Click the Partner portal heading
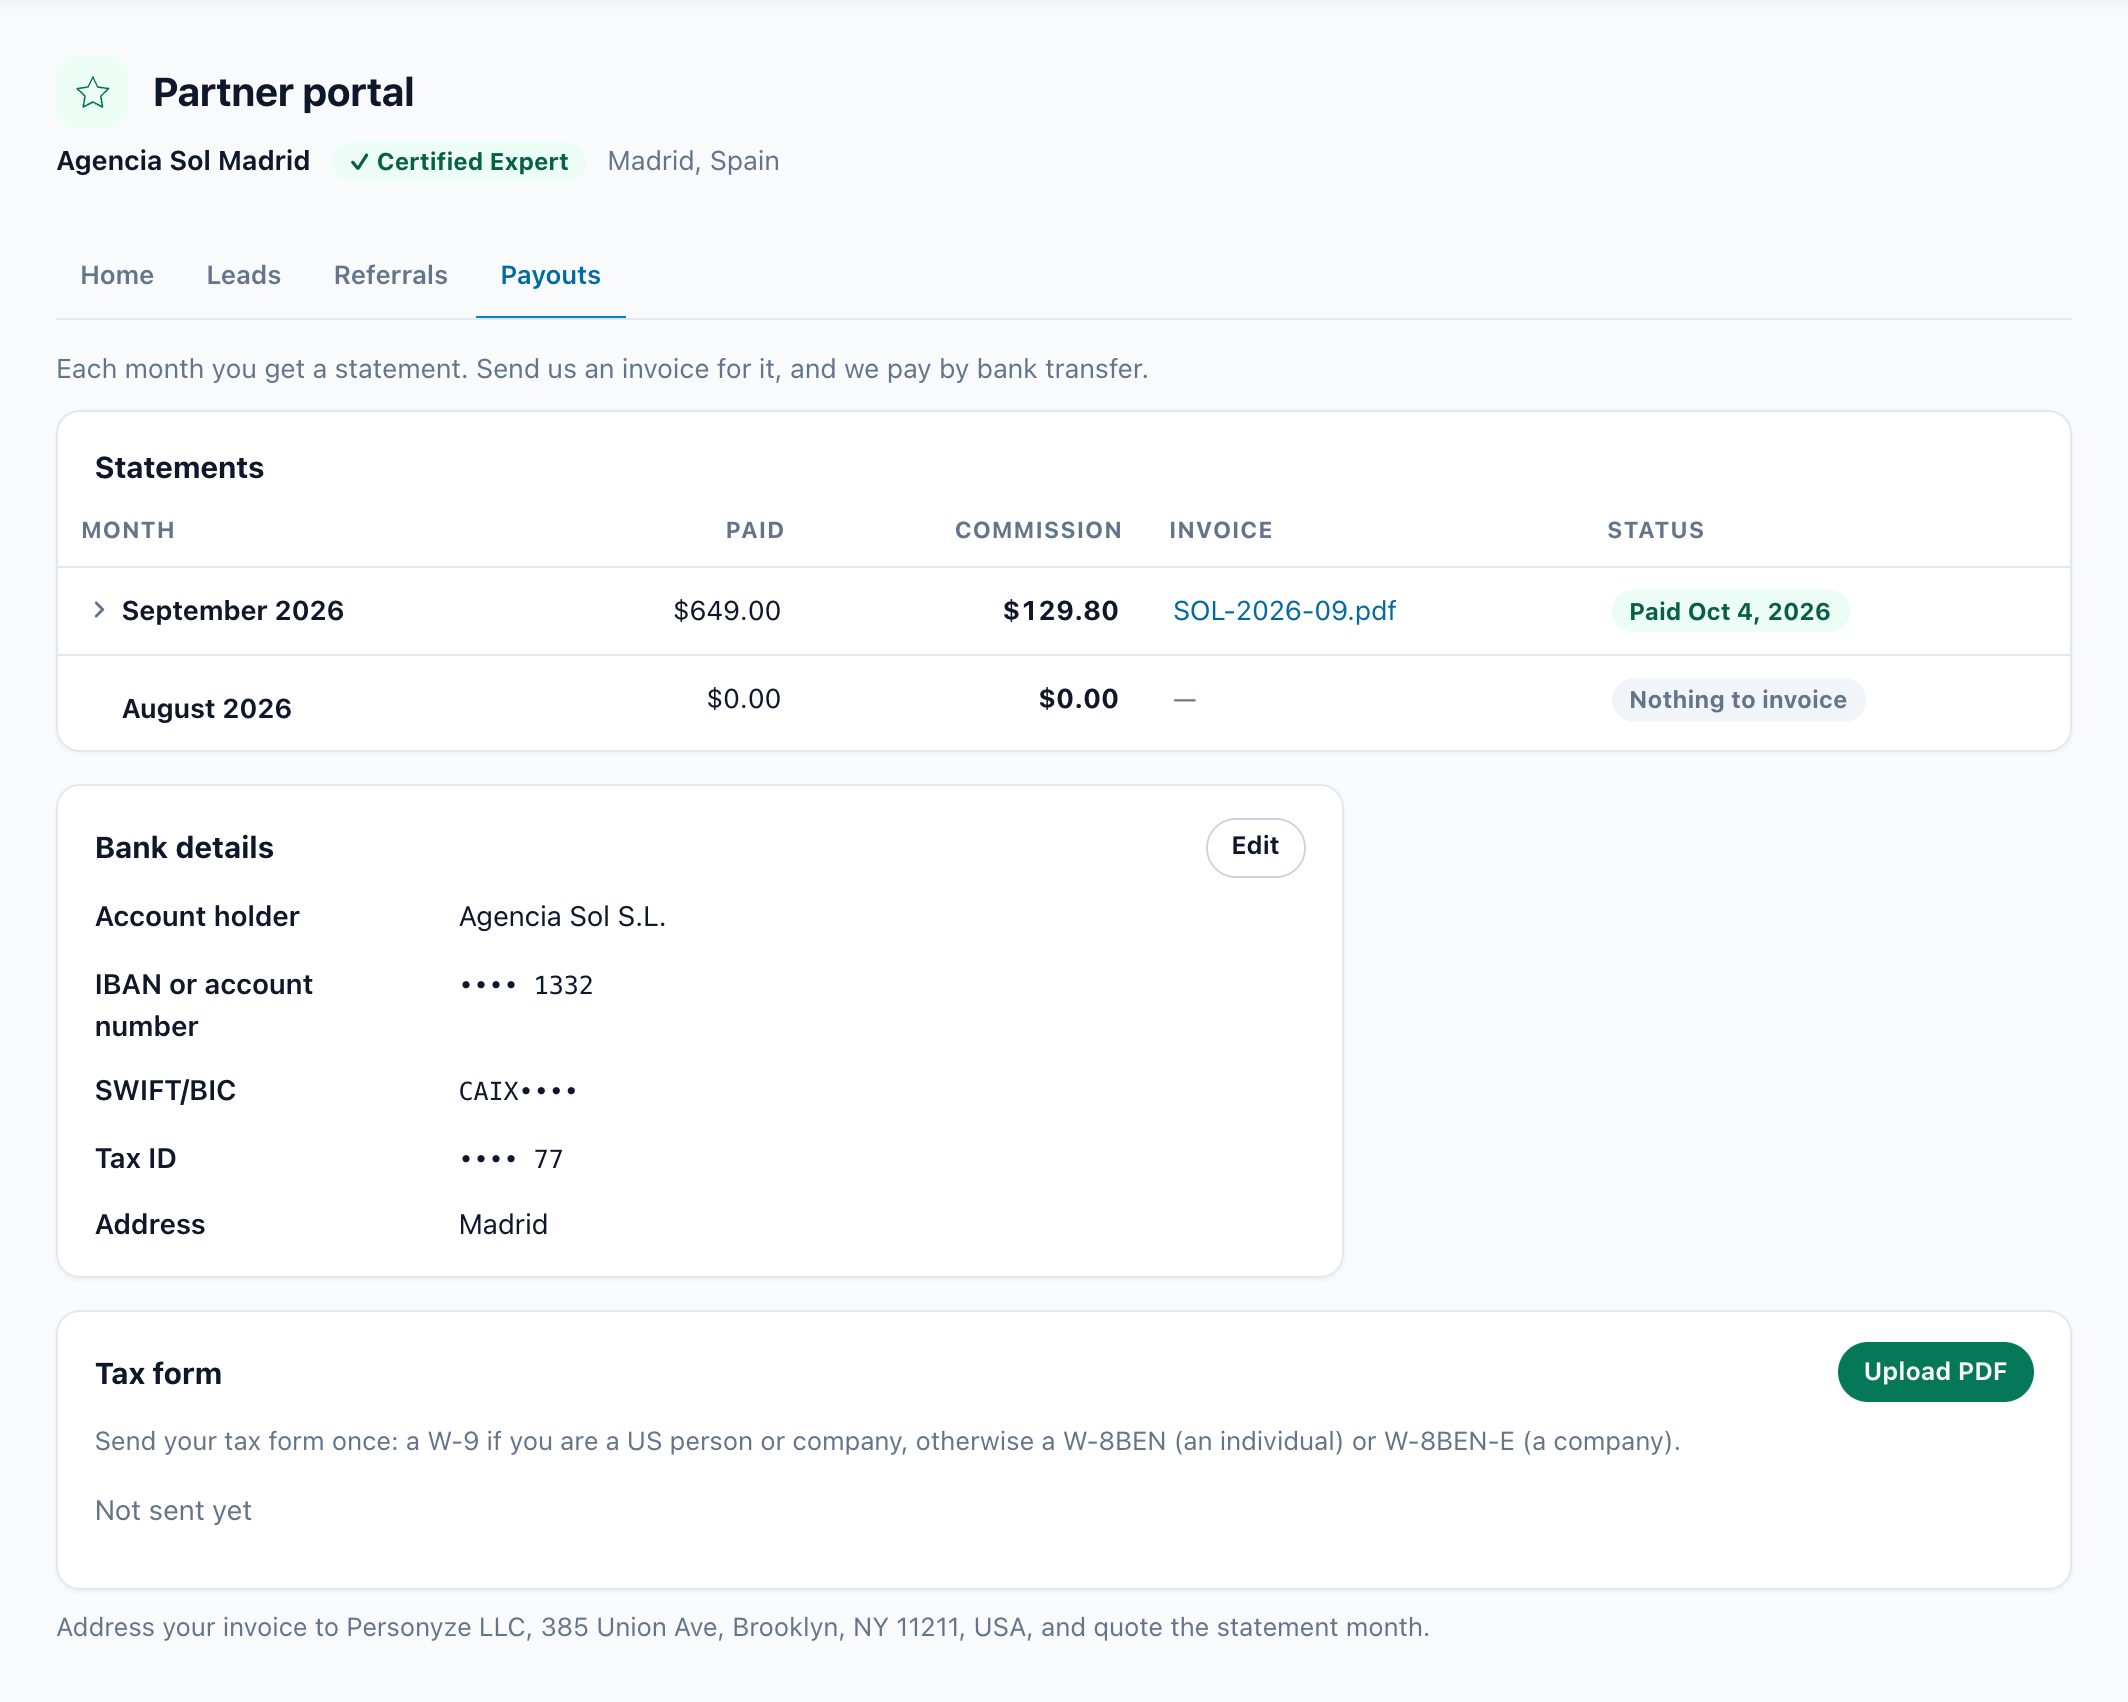Screen dimensions: 2128x1702 [283, 92]
